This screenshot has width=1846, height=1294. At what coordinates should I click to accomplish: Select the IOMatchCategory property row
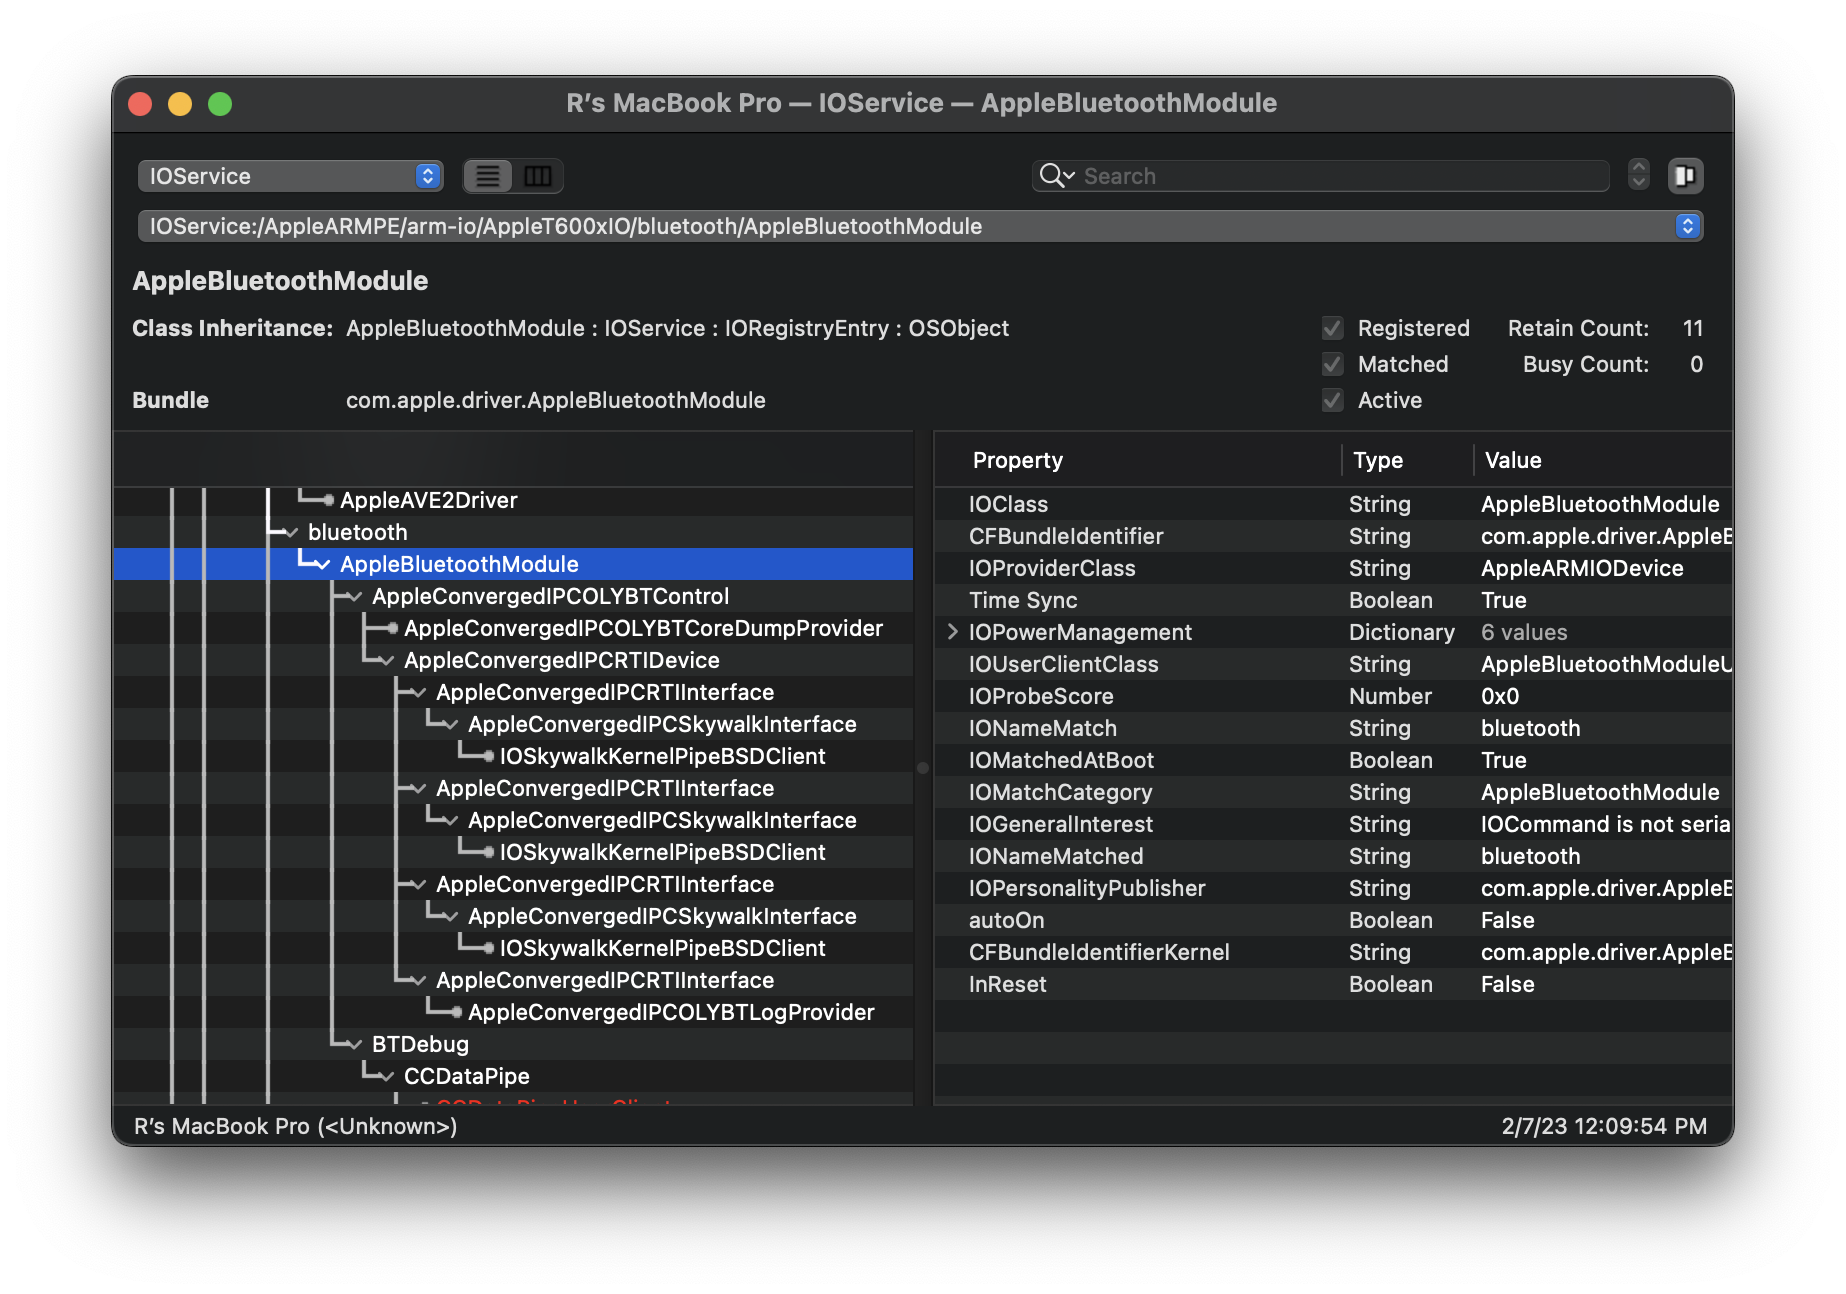click(1333, 792)
